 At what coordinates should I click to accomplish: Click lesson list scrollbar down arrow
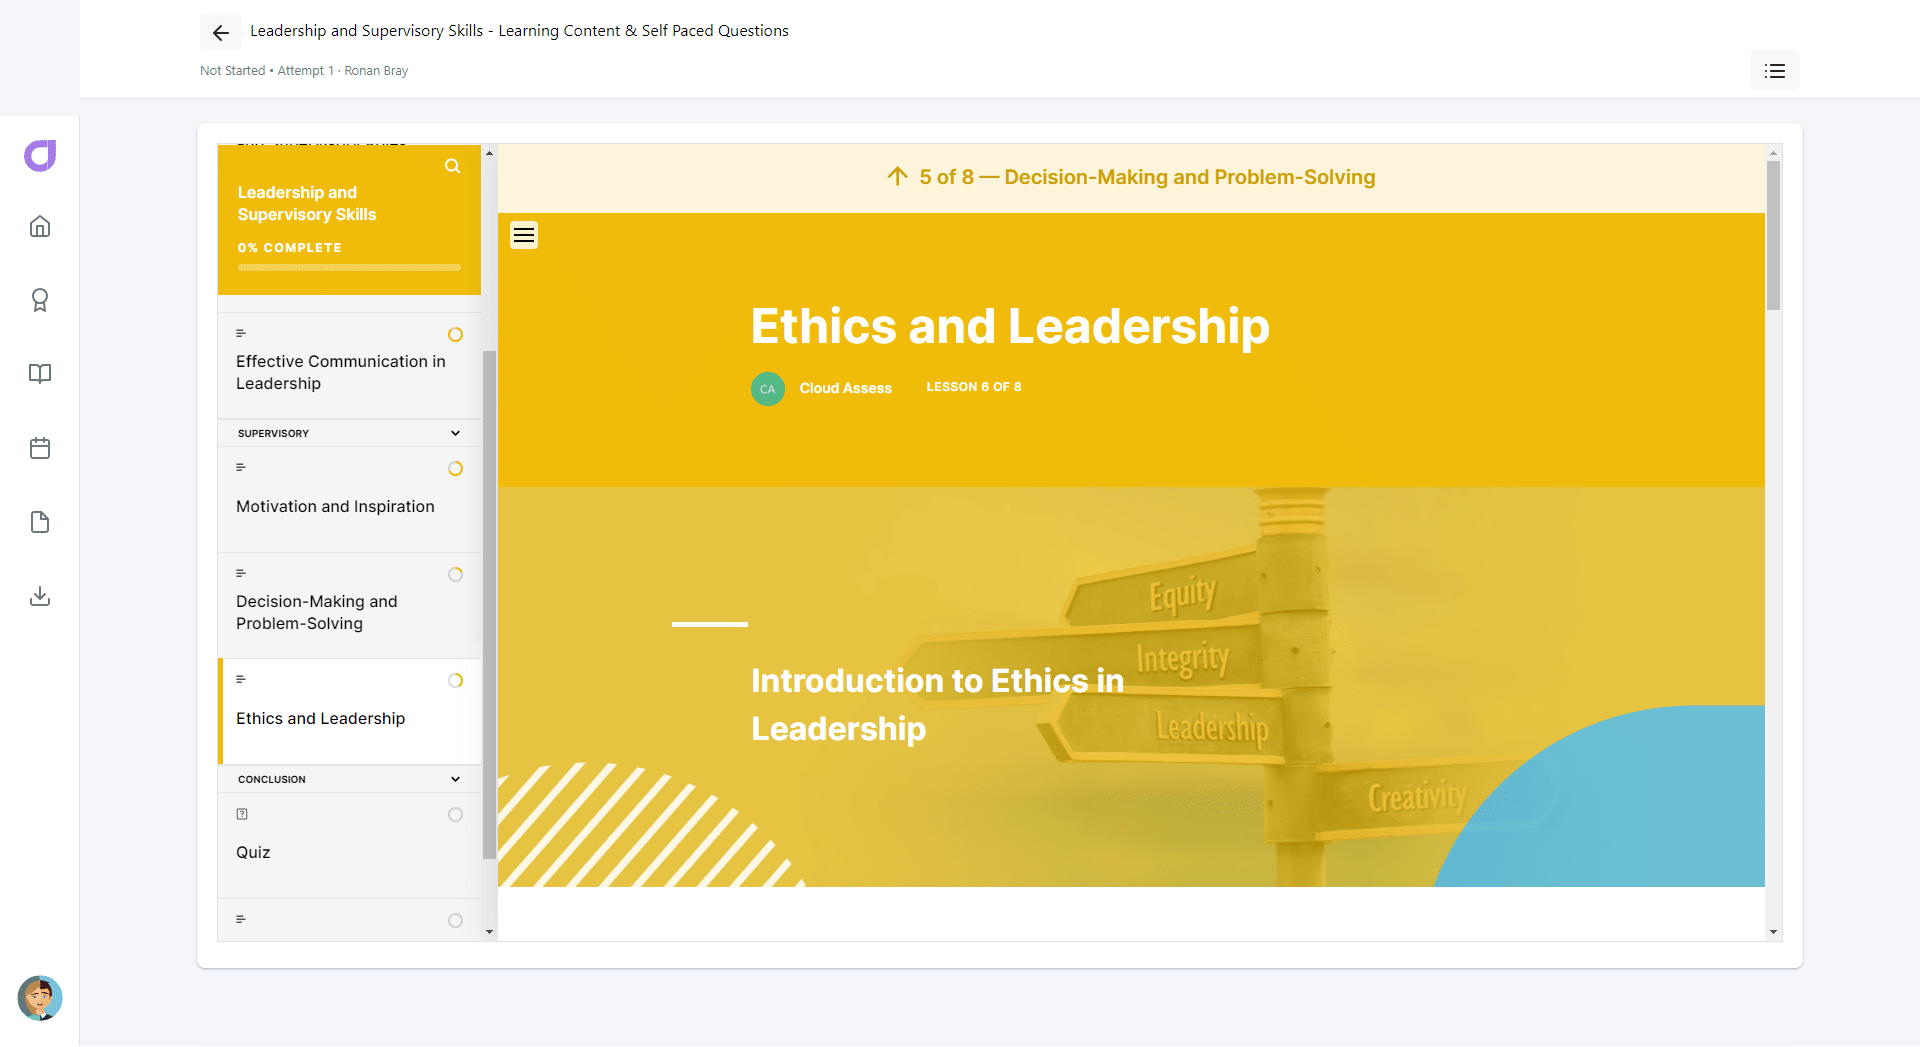coord(489,932)
